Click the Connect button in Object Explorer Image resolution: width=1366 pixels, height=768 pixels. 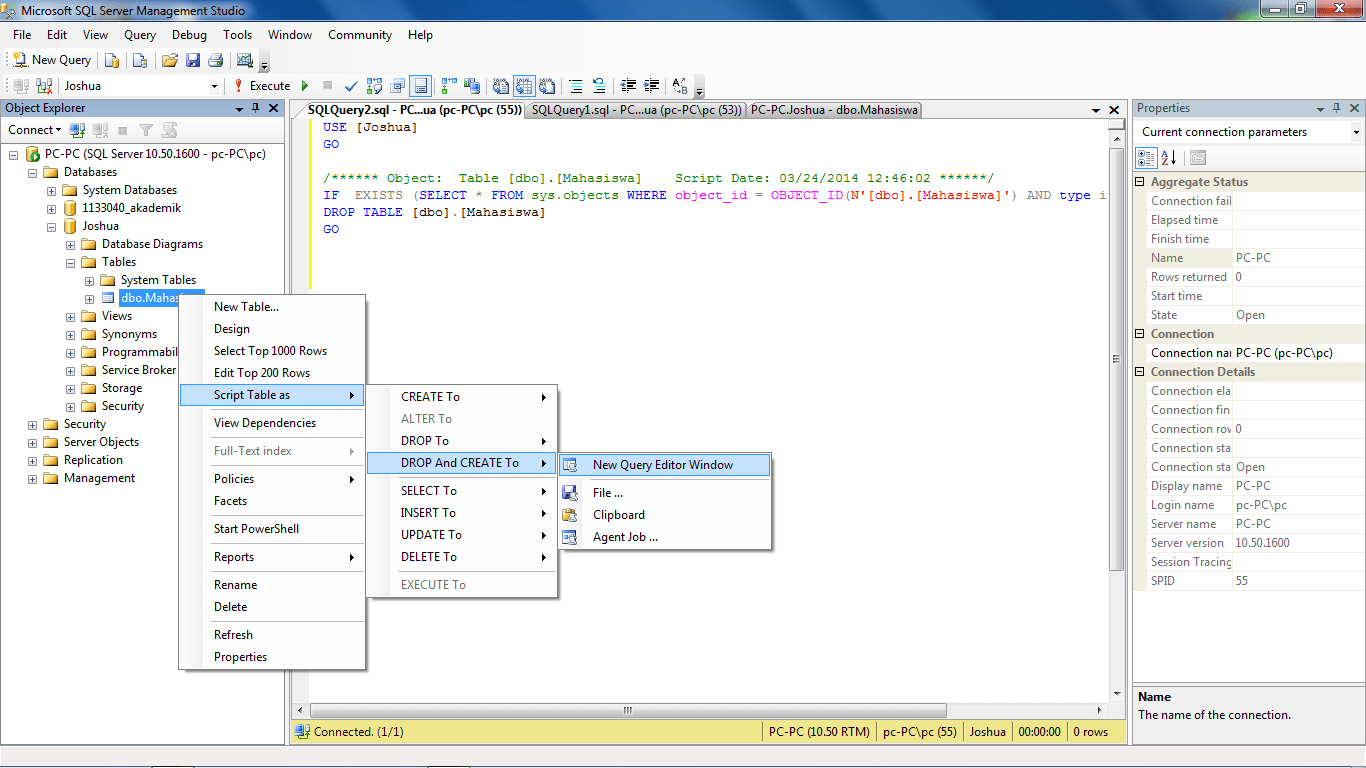pyautogui.click(x=34, y=130)
